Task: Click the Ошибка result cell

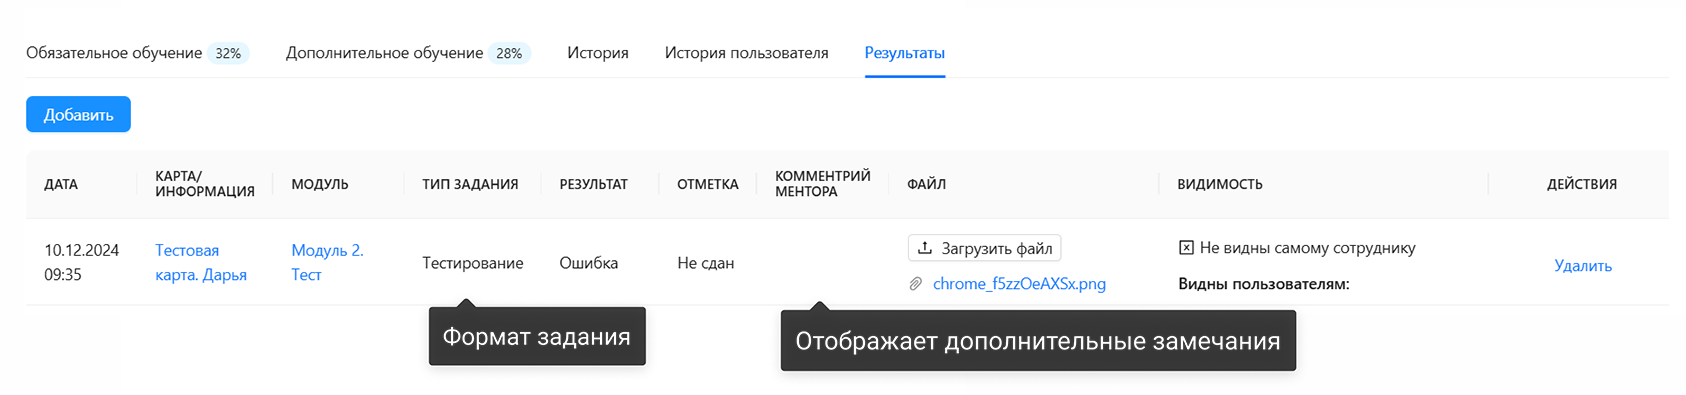Action: coord(589,263)
